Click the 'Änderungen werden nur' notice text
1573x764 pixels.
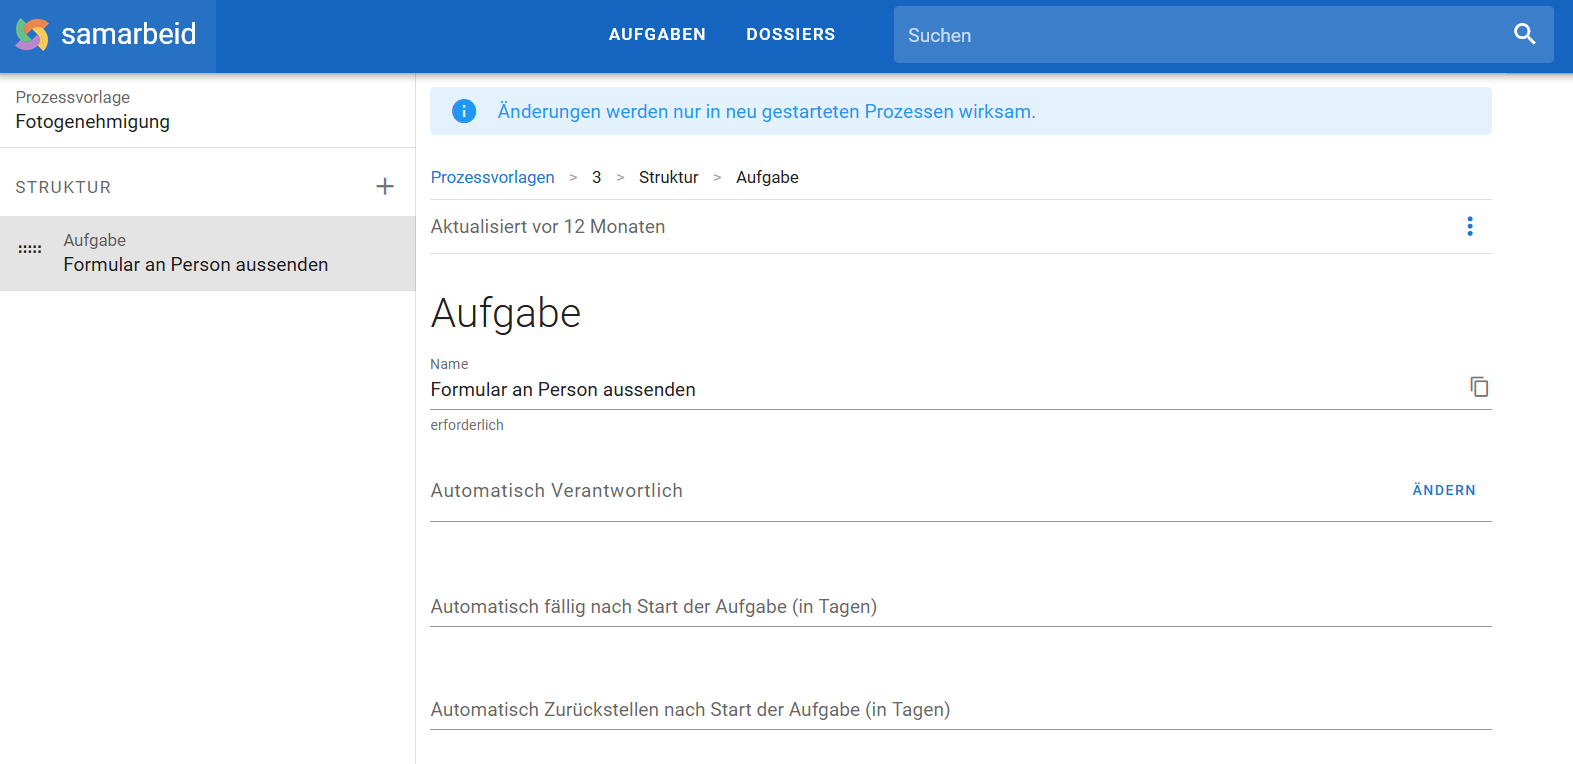[x=766, y=111]
